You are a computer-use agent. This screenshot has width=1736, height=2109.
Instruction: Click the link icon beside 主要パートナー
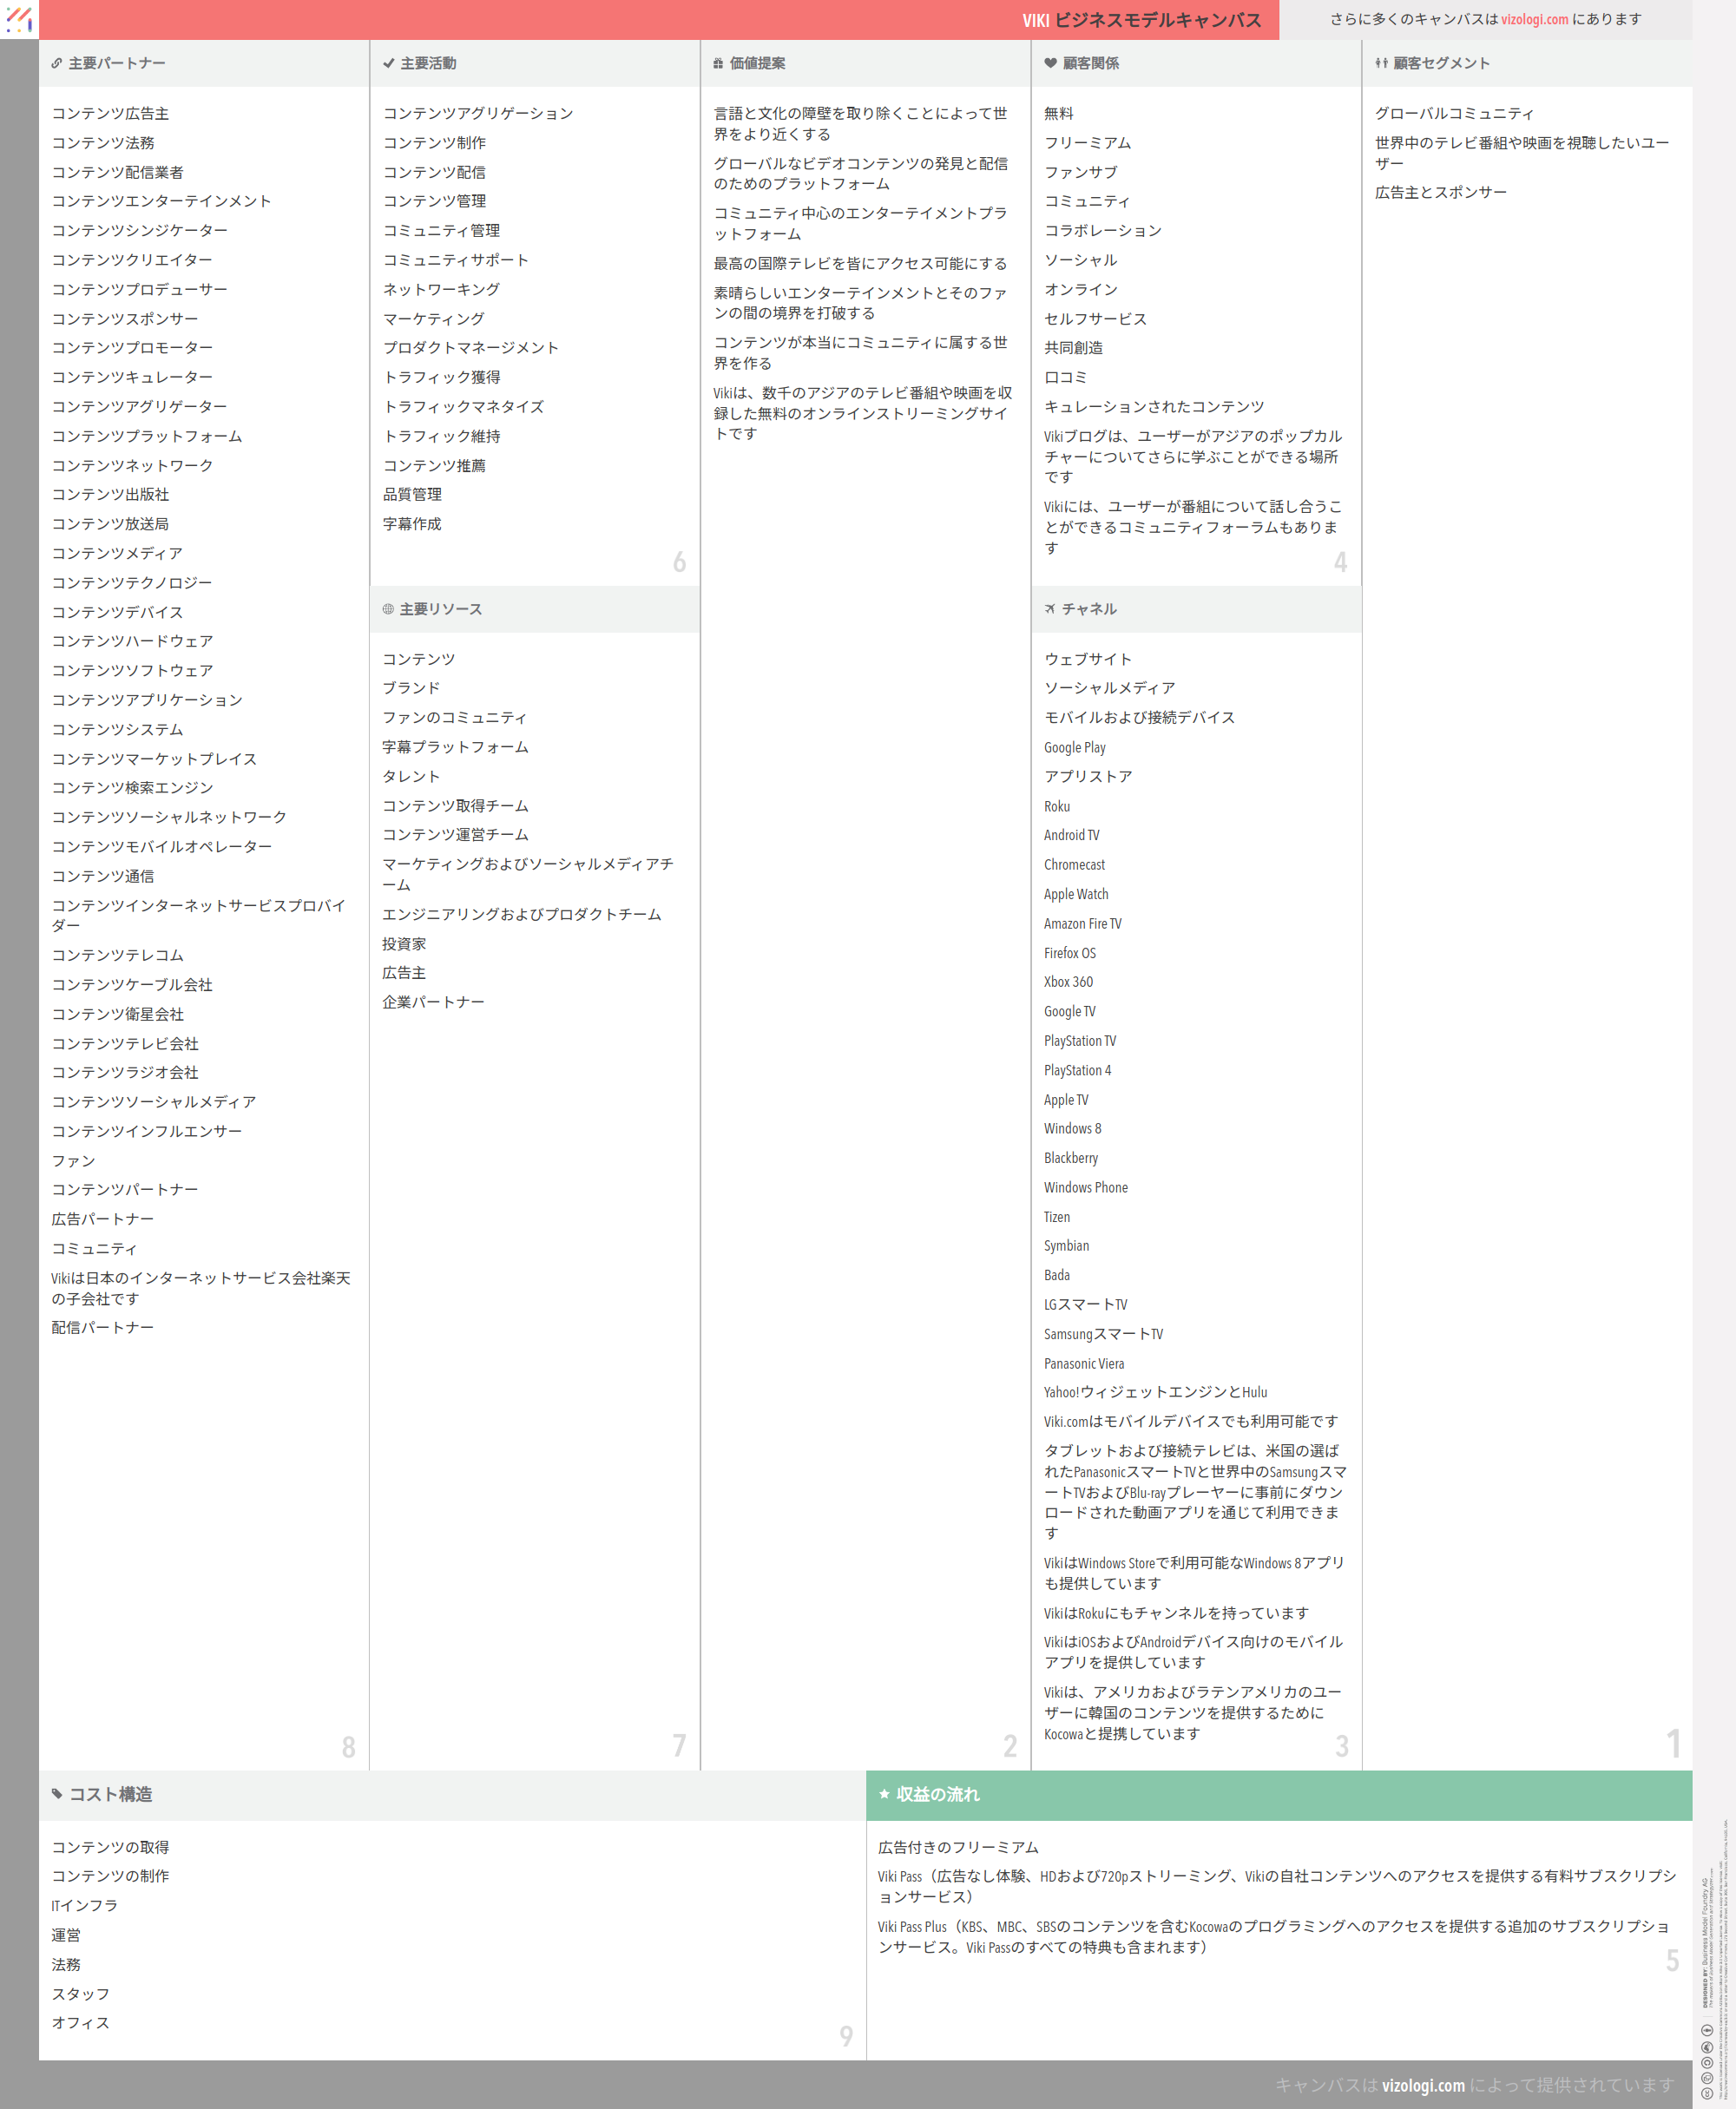pyautogui.click(x=57, y=63)
